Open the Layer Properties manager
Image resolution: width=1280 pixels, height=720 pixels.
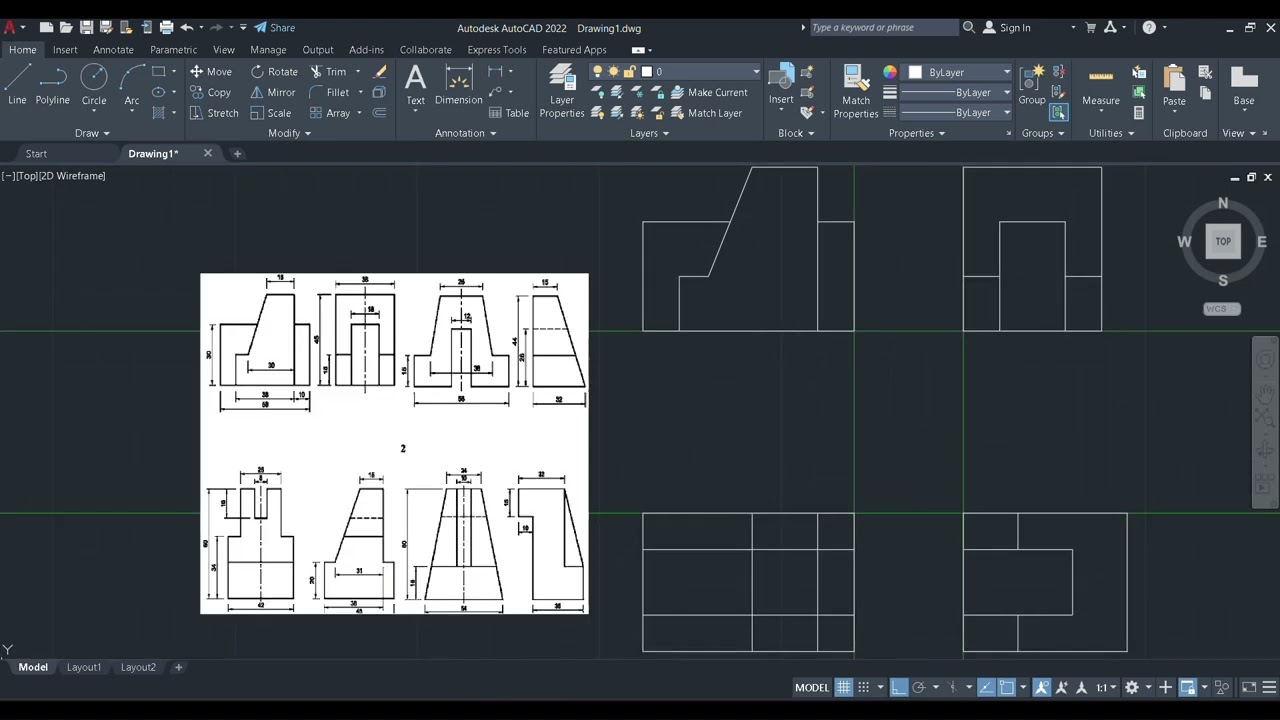pyautogui.click(x=562, y=91)
